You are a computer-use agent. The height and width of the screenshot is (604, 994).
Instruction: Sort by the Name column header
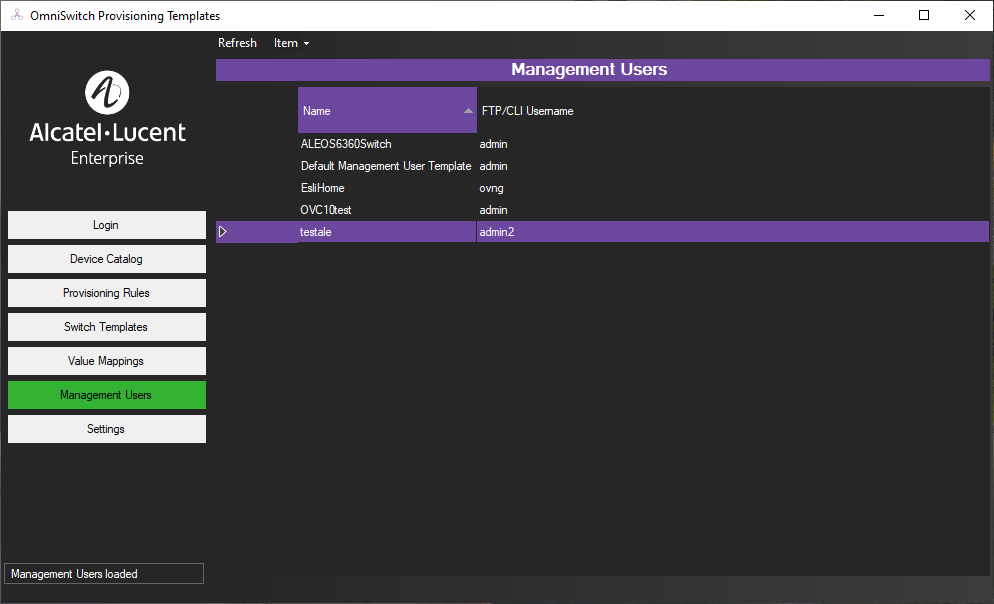387,110
